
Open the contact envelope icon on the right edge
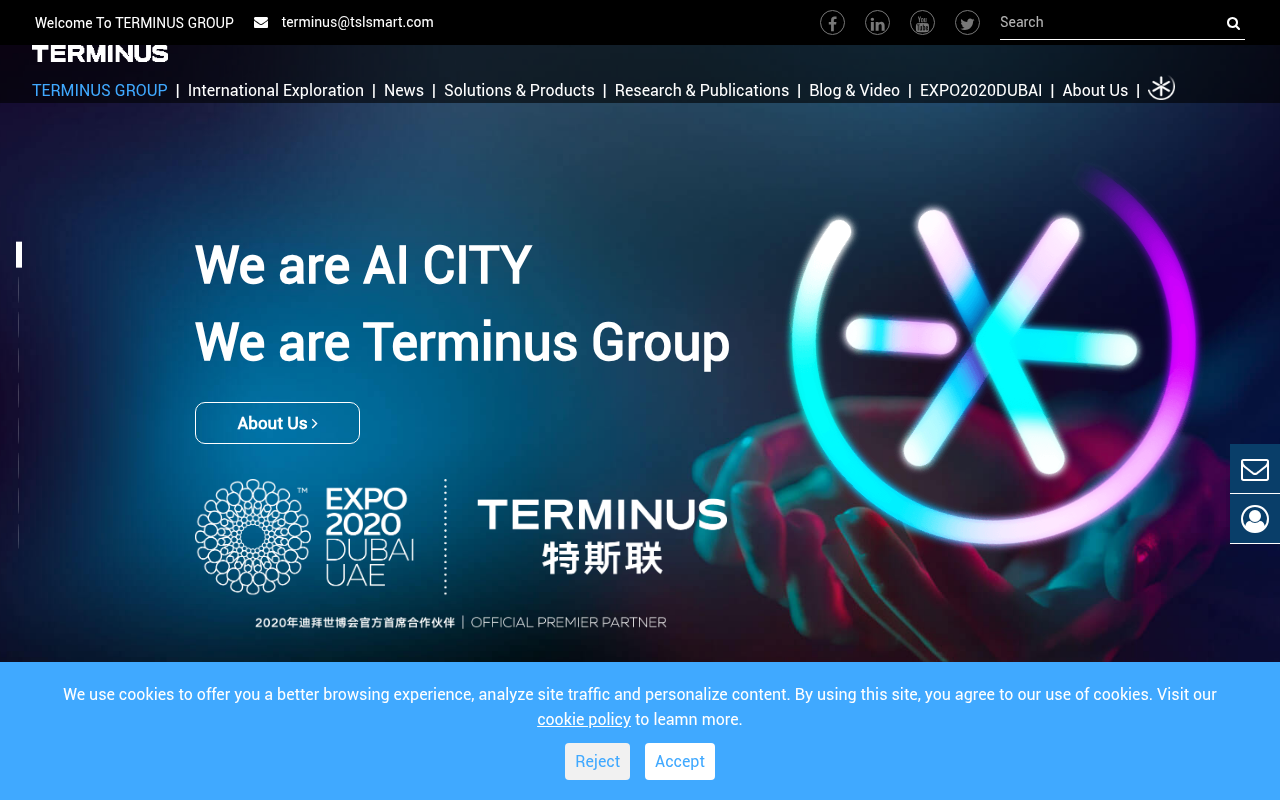pos(1254,468)
